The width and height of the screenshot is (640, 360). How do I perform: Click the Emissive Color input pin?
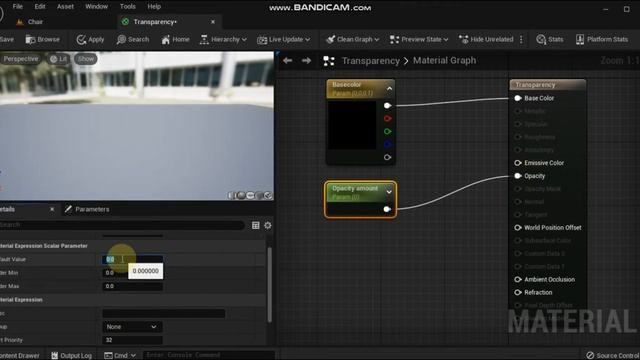point(518,163)
